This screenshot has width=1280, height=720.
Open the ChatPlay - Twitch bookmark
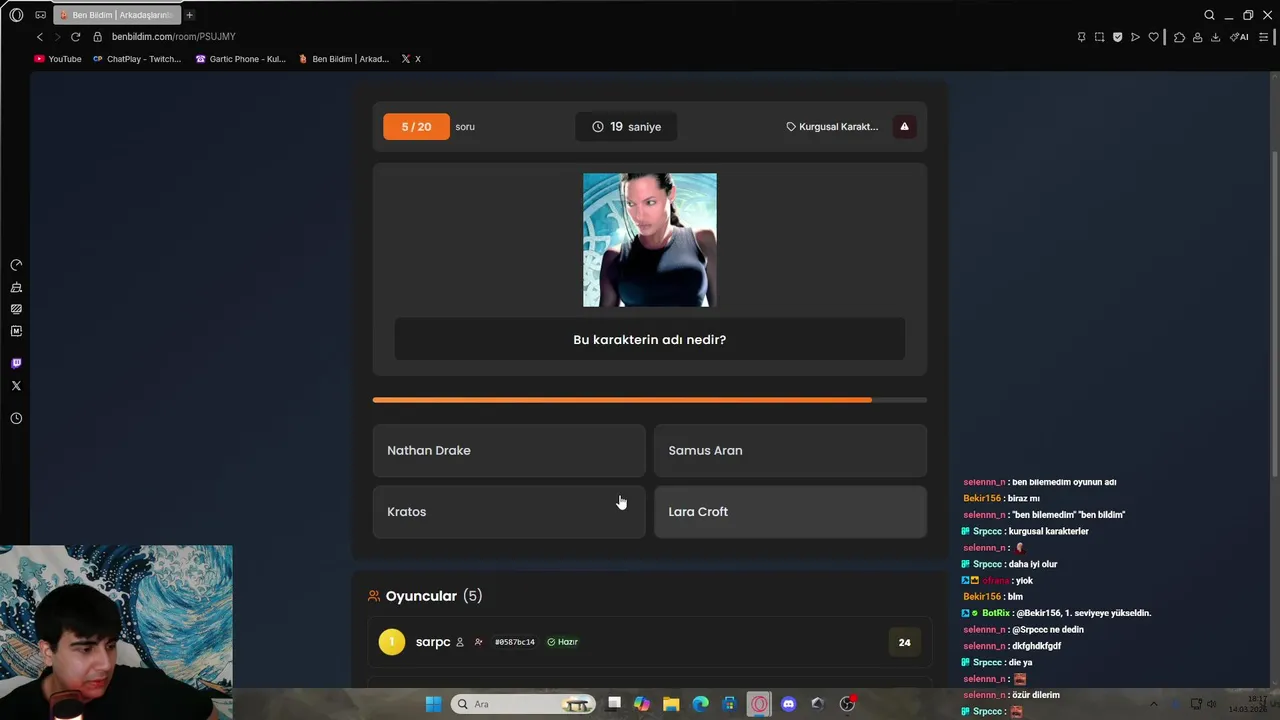click(137, 59)
